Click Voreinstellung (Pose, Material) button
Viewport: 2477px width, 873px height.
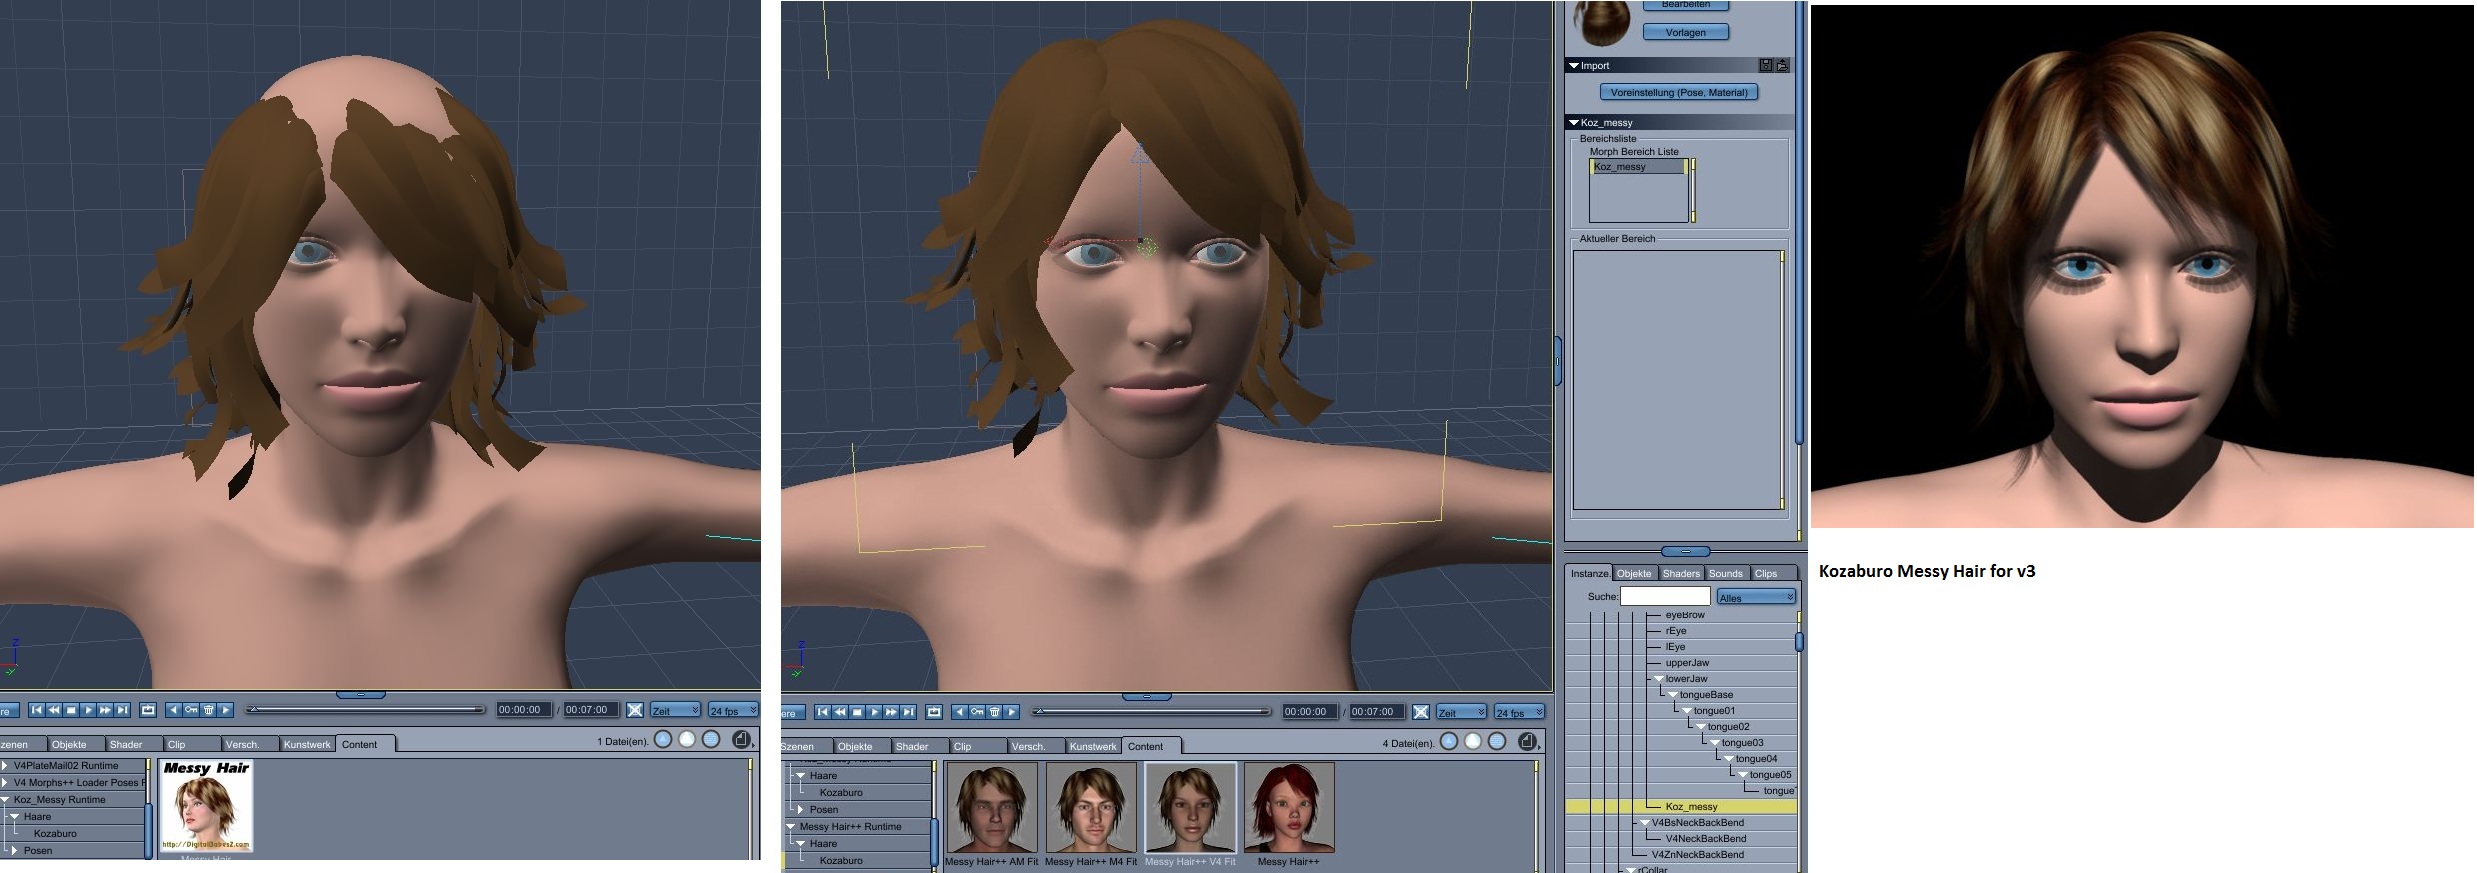coord(1679,92)
